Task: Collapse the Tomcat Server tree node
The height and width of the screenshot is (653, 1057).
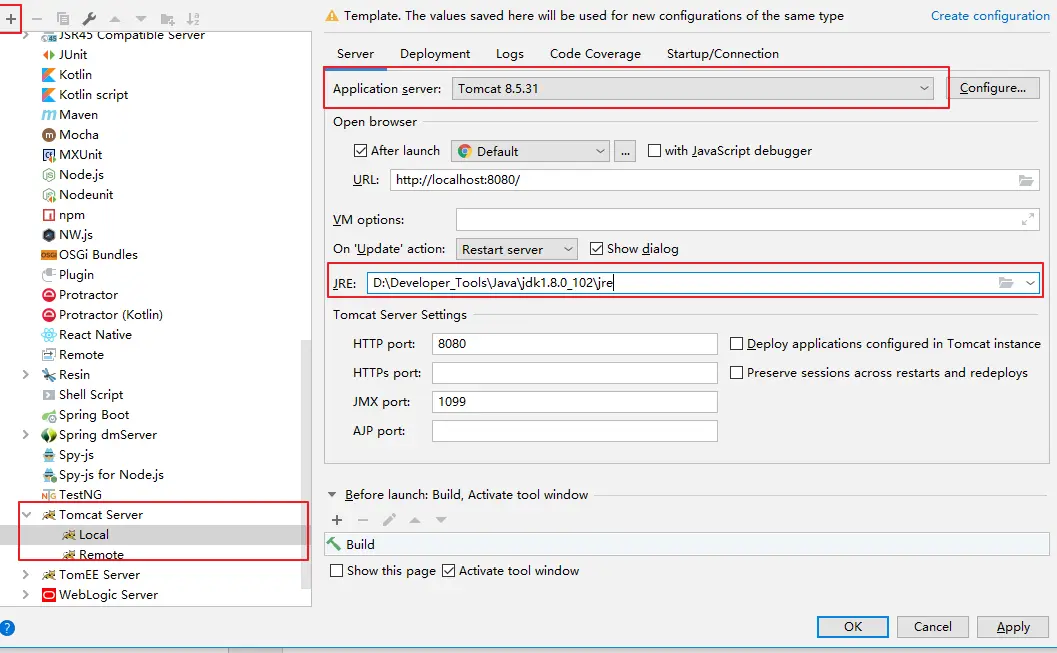Action: point(26,515)
